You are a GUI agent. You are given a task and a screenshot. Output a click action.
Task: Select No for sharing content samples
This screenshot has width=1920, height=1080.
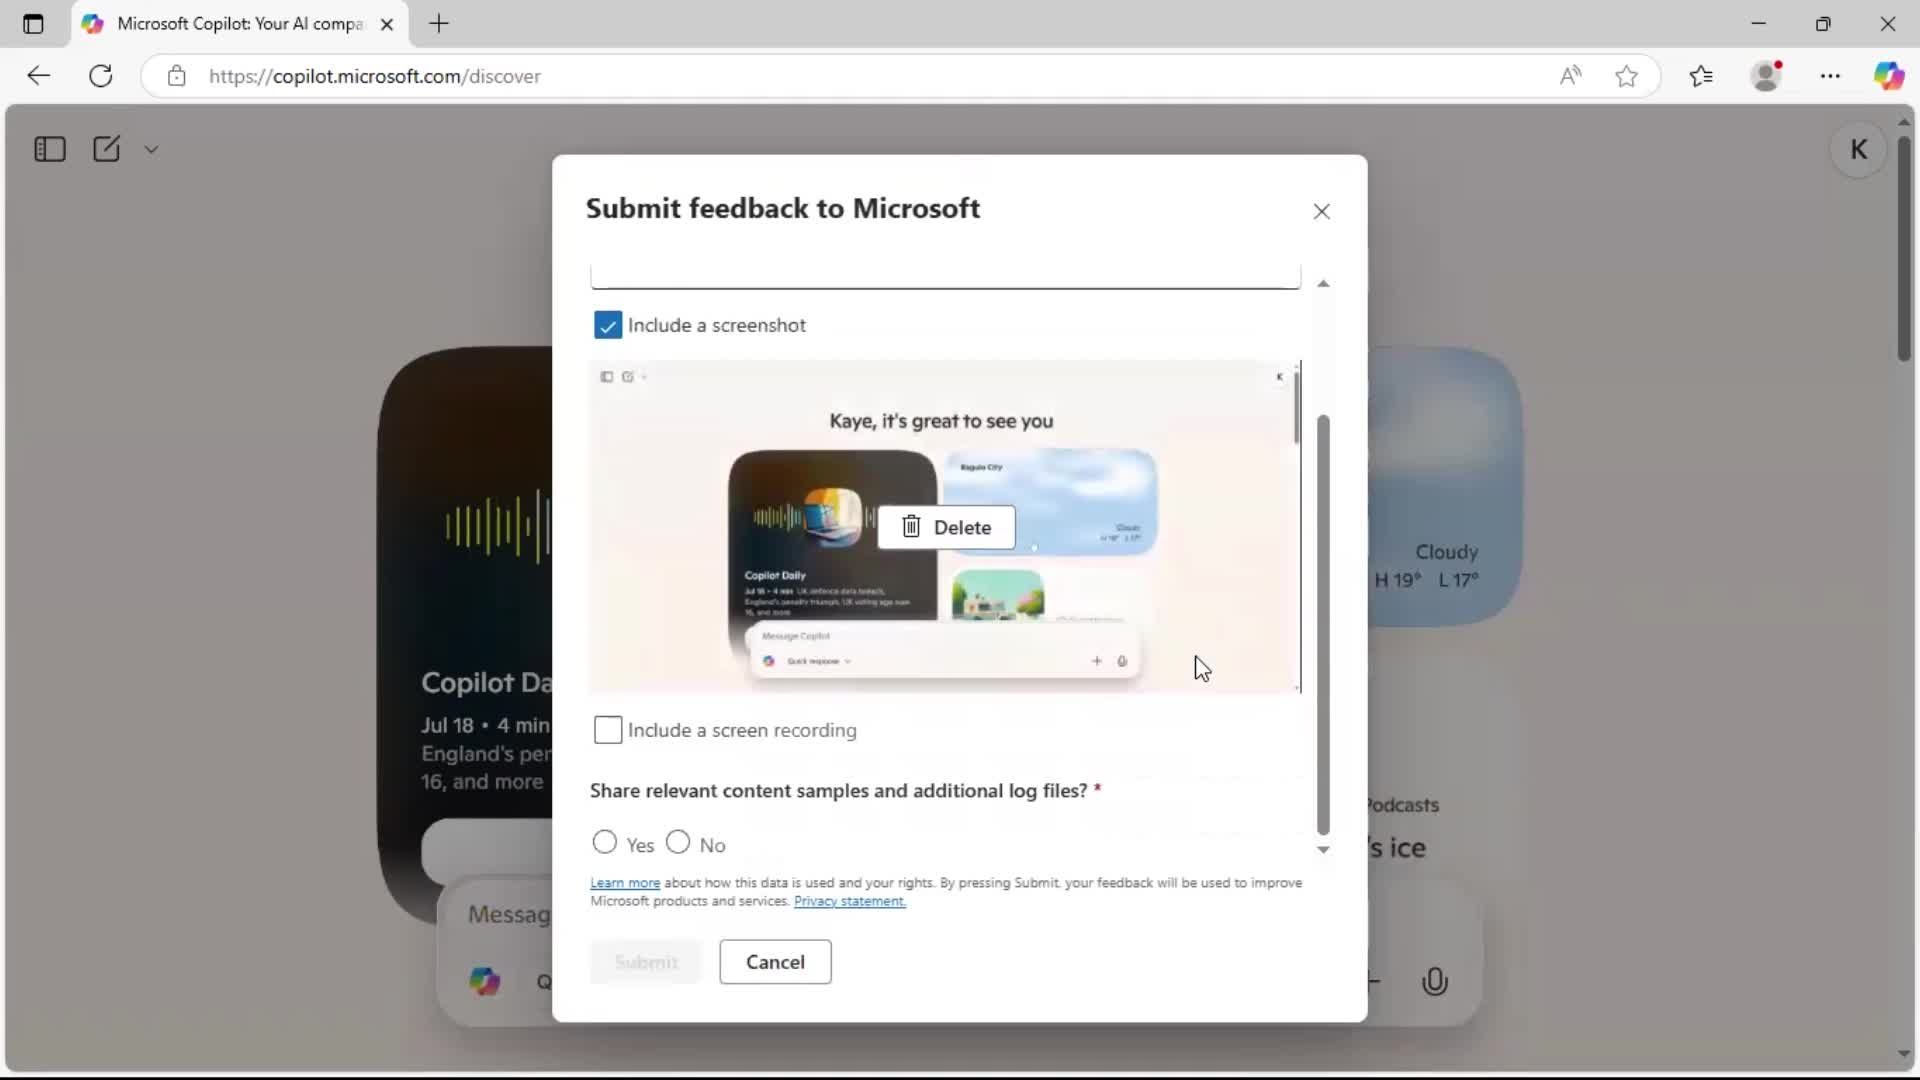click(x=678, y=842)
